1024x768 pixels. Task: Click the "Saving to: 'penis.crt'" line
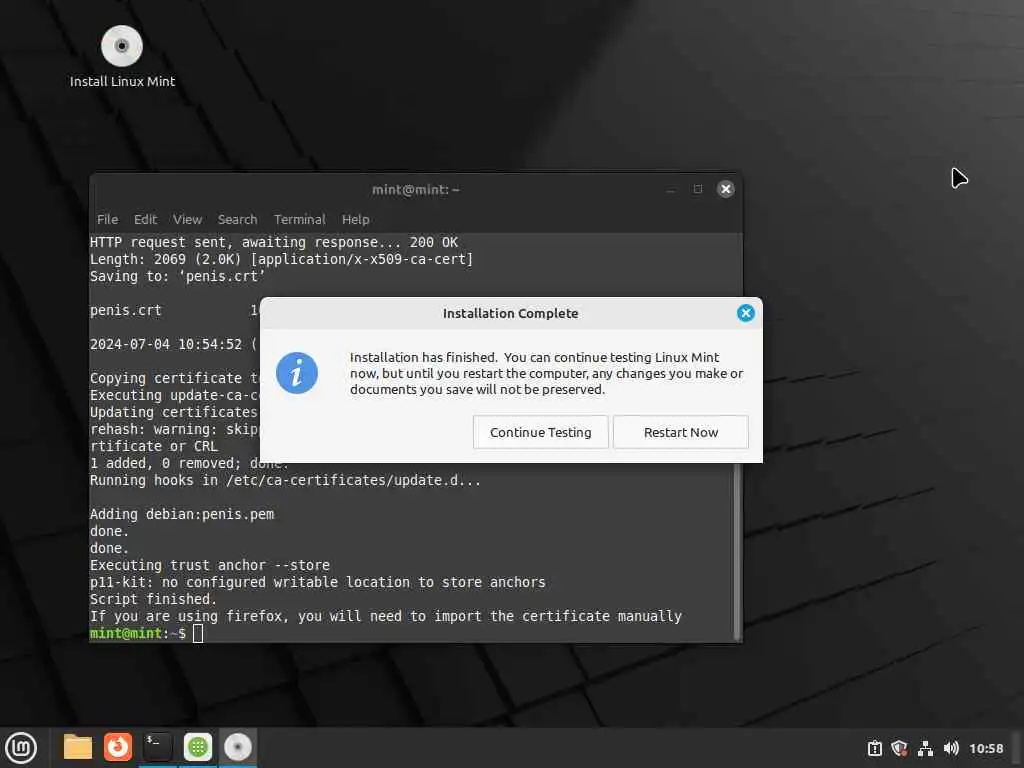(178, 276)
